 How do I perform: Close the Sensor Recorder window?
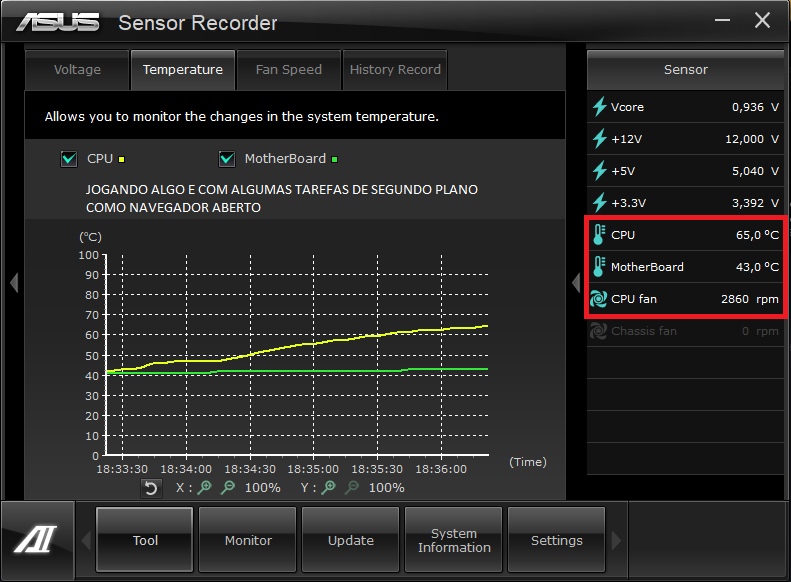(x=762, y=20)
